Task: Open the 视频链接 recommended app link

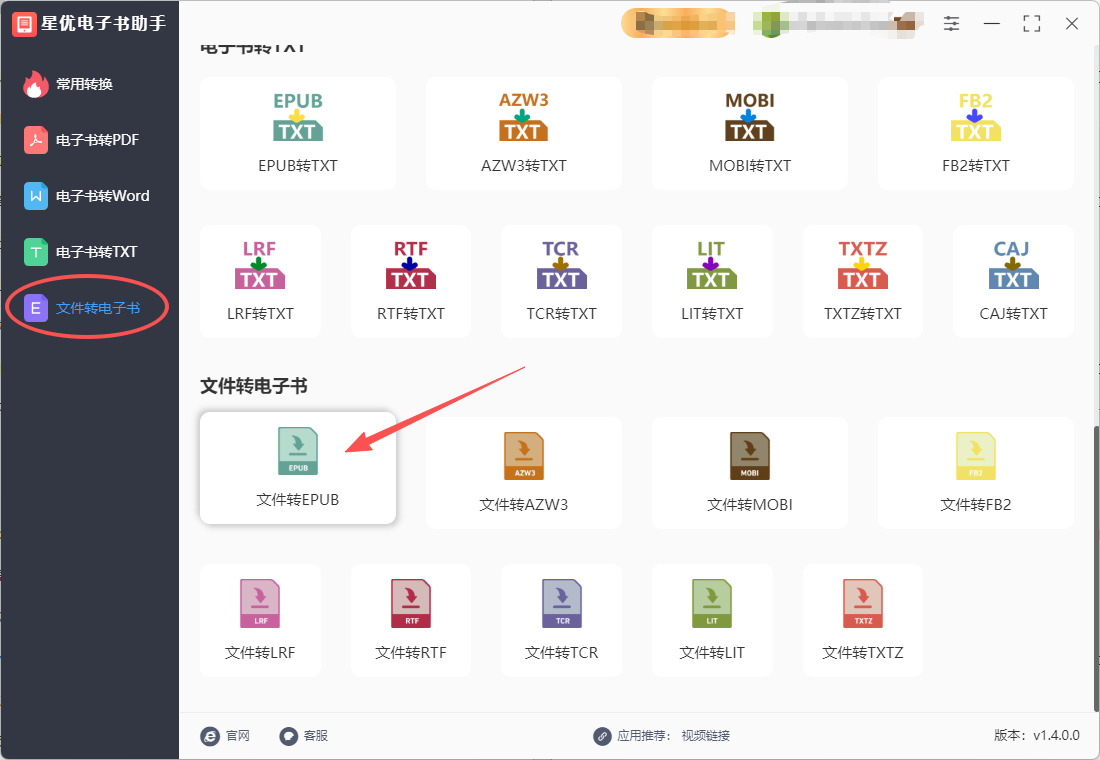Action: [x=706, y=735]
